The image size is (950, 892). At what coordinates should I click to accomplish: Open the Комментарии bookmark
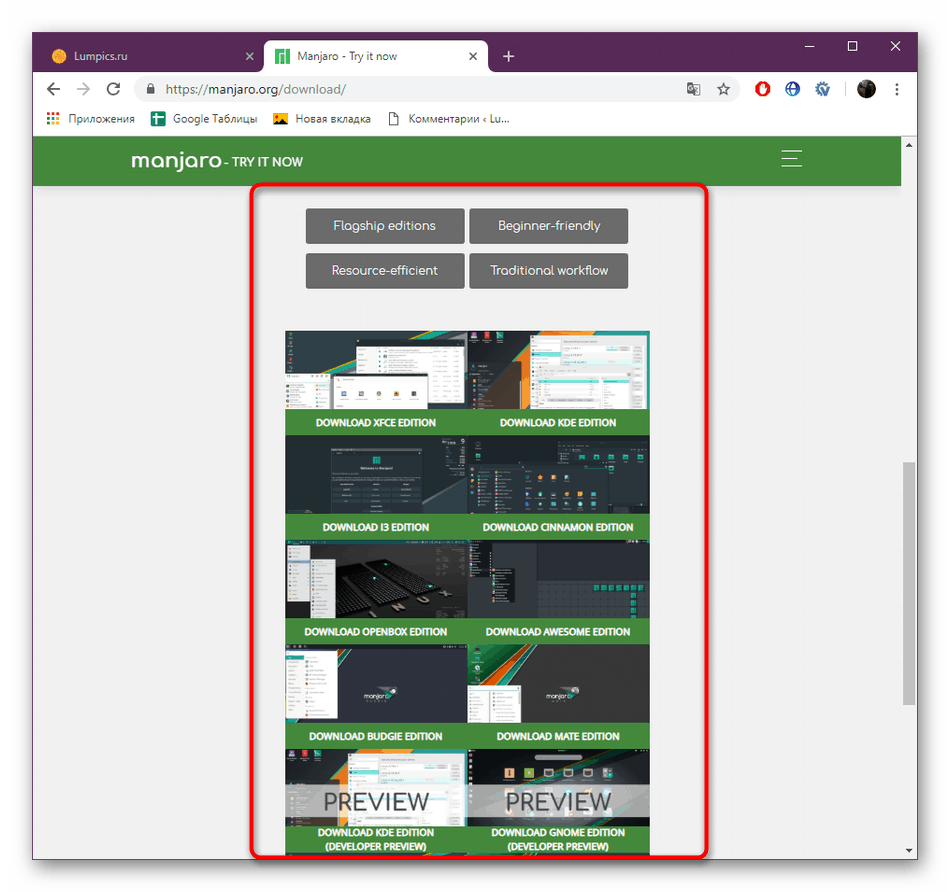[449, 119]
